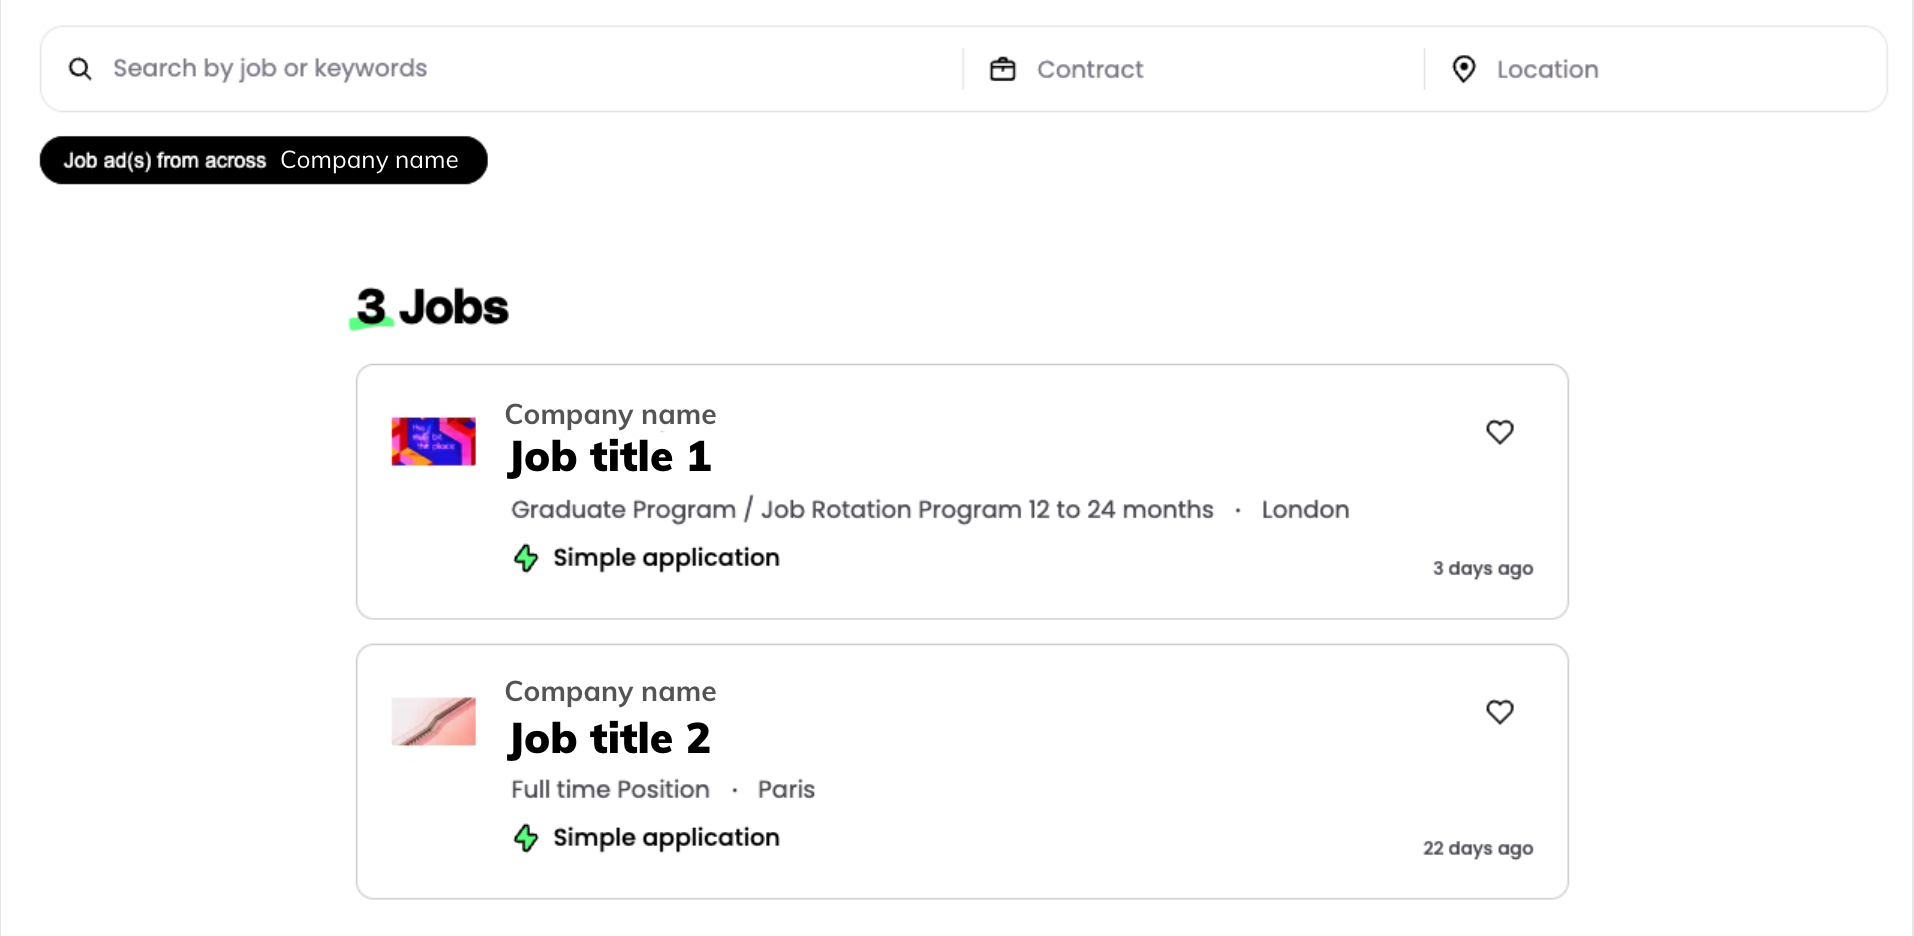The width and height of the screenshot is (1914, 936).
Task: Save Job title 1 with heart icon
Action: [x=1499, y=432]
